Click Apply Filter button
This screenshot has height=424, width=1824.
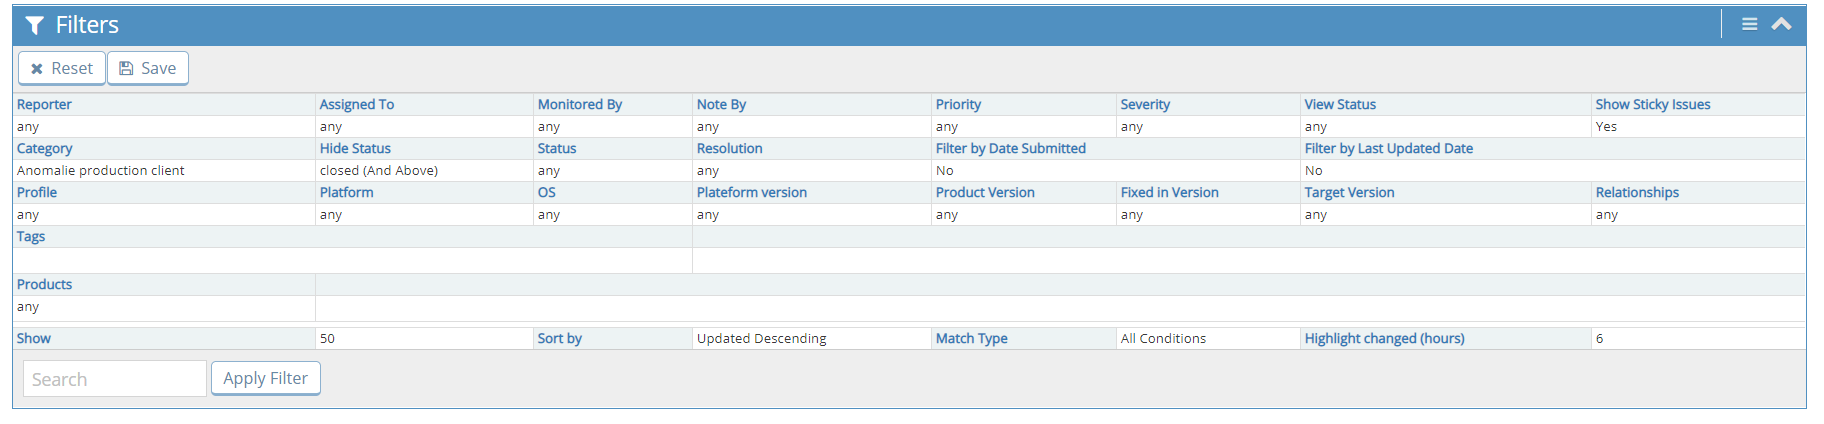[265, 378]
